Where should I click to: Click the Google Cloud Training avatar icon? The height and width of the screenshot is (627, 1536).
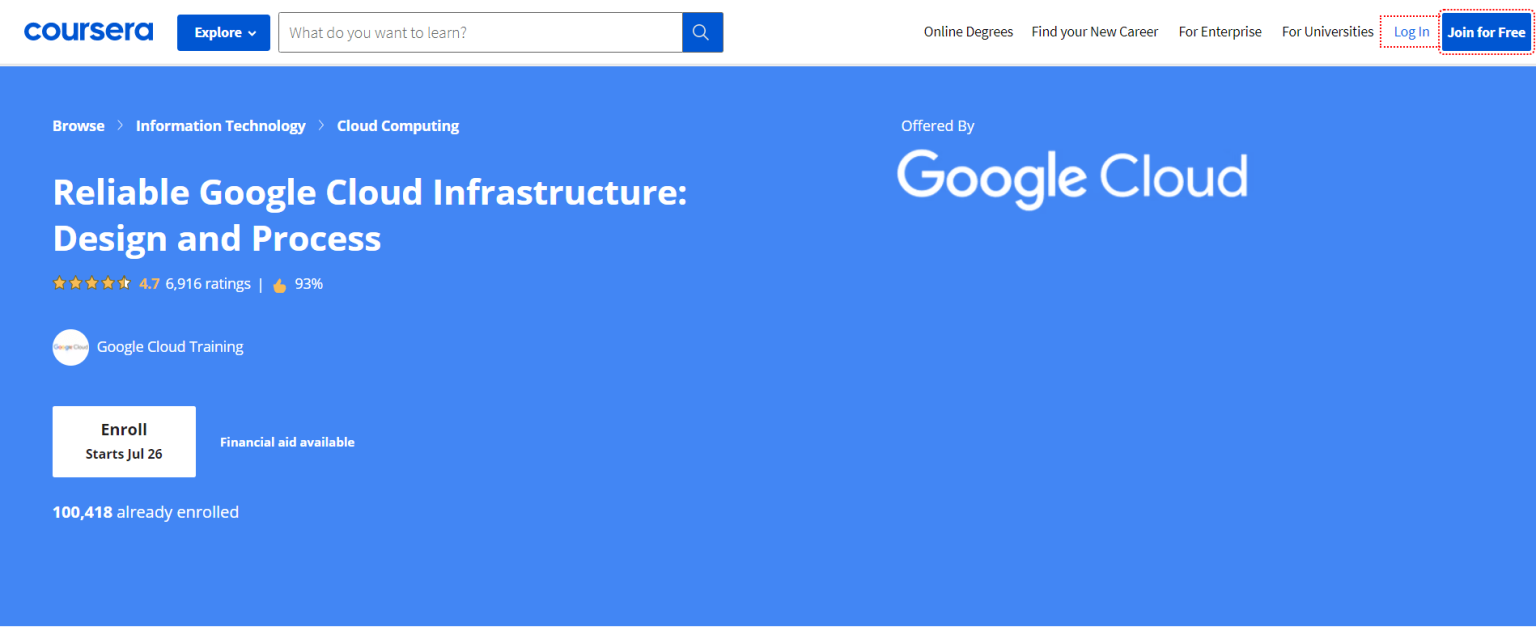coord(71,347)
